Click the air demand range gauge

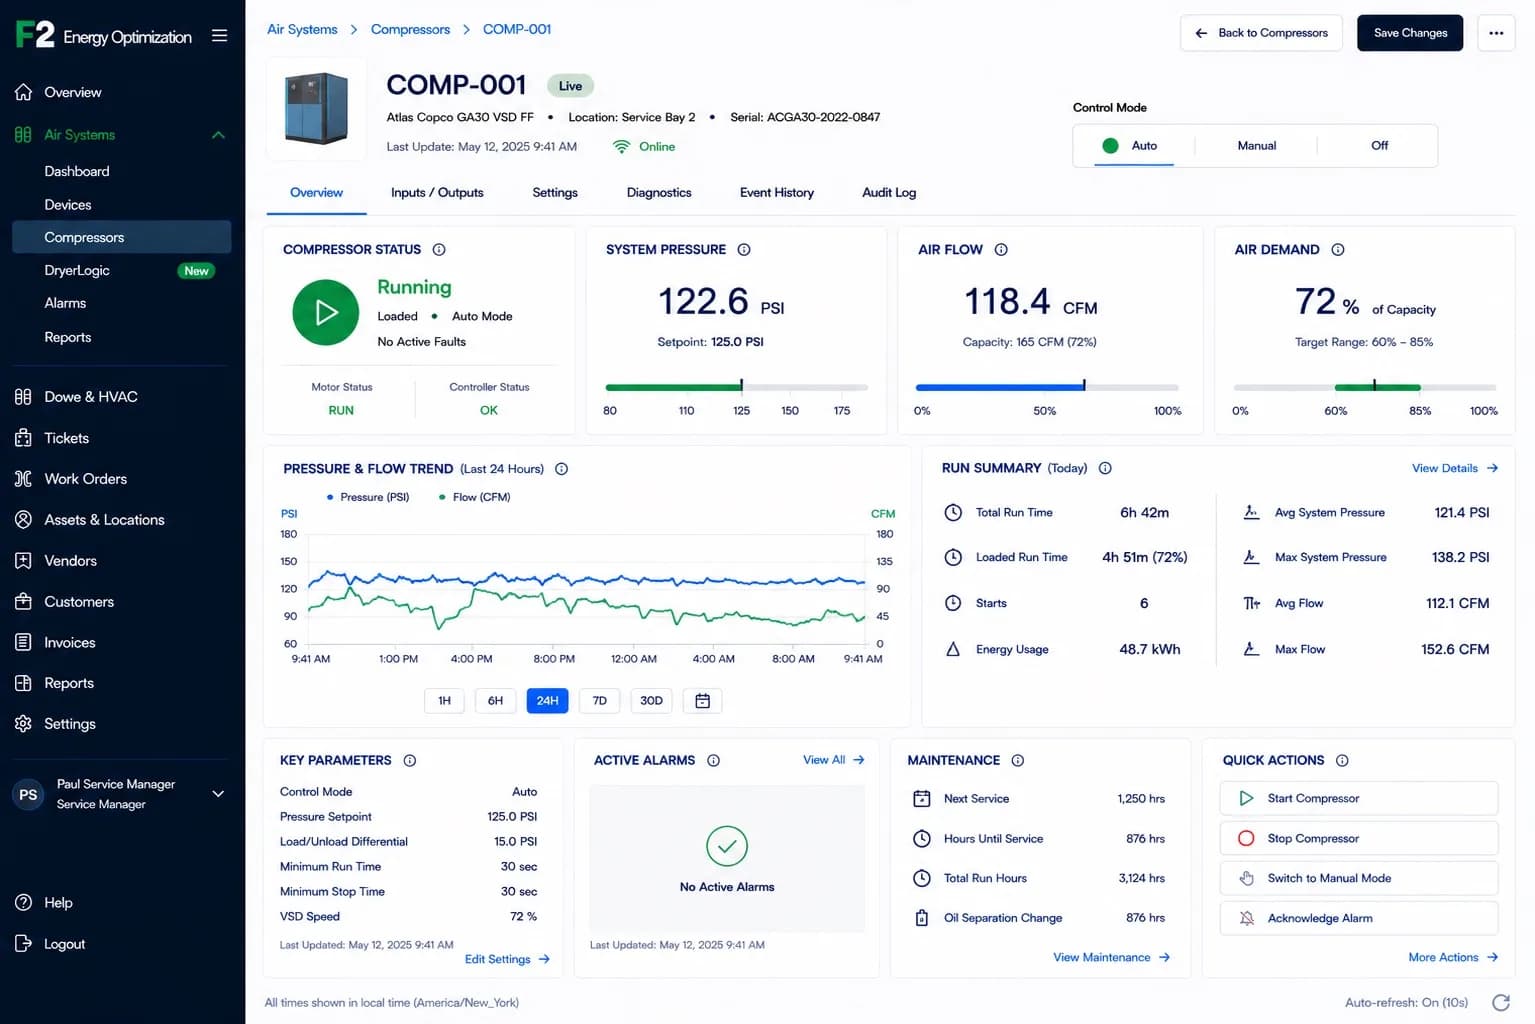(1365, 387)
